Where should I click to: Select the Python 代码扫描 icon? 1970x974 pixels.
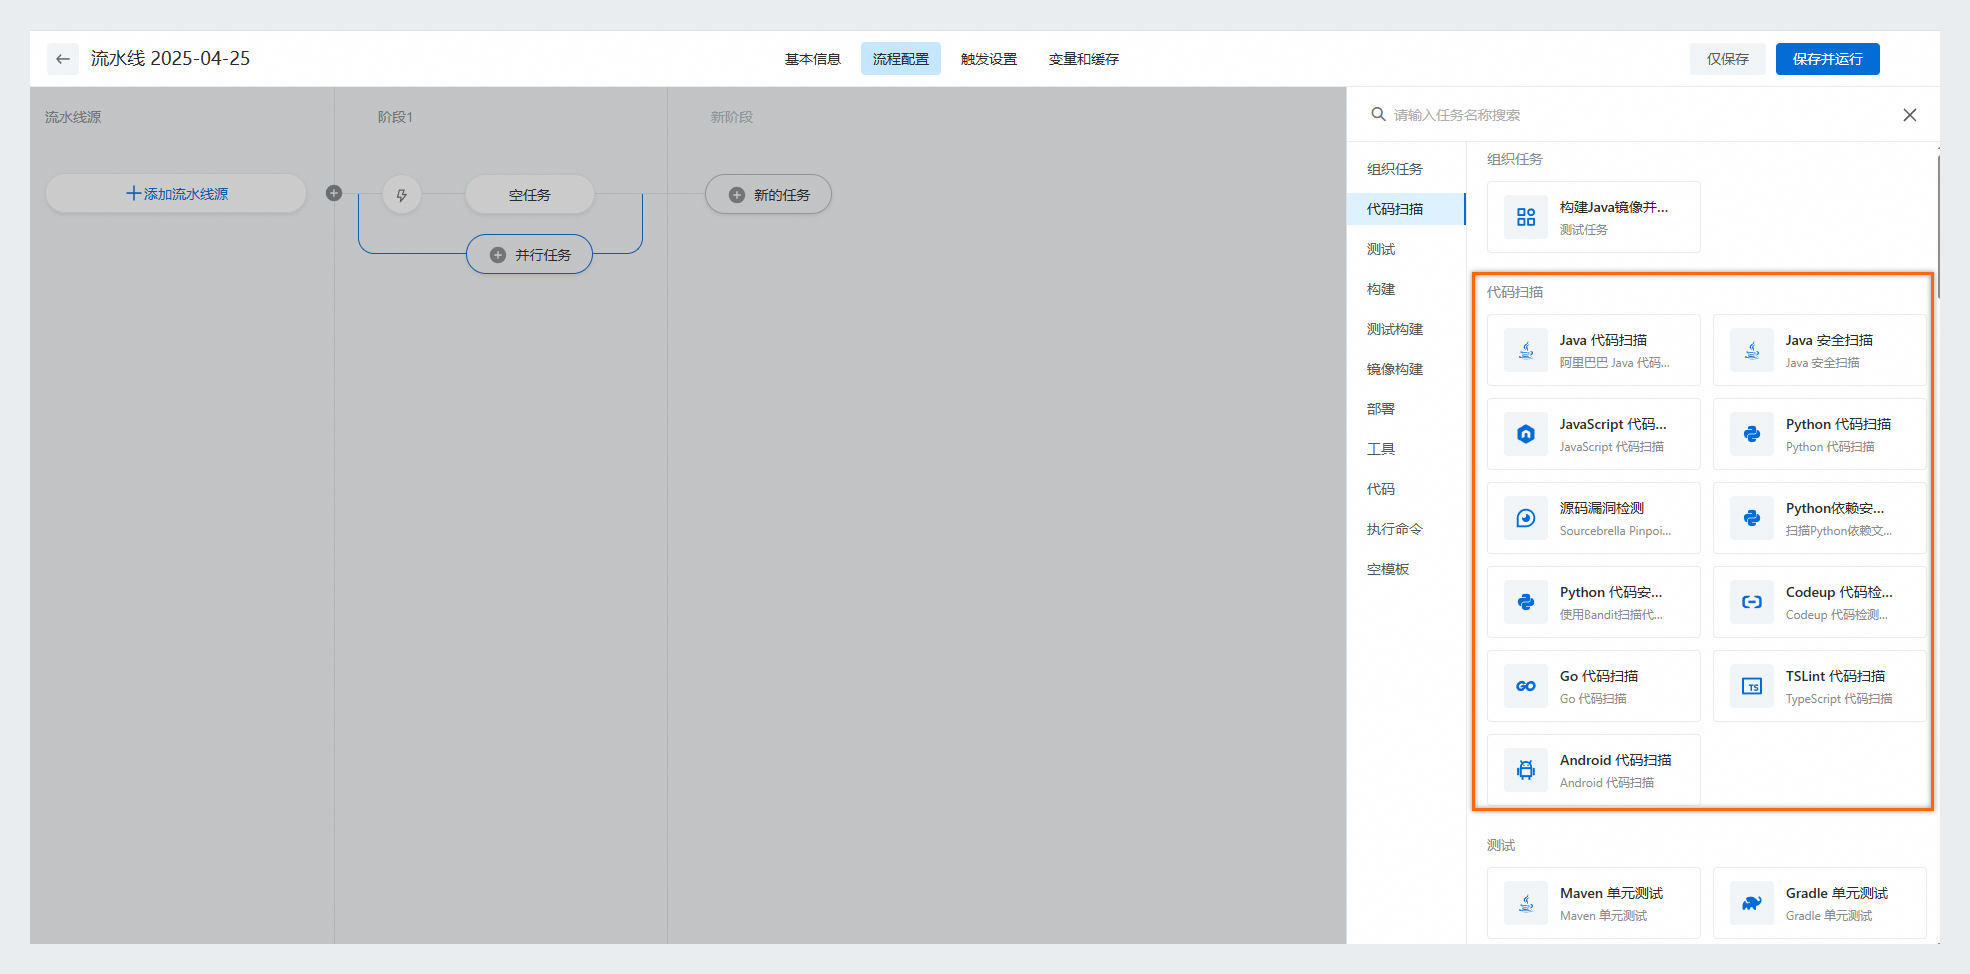click(1752, 434)
